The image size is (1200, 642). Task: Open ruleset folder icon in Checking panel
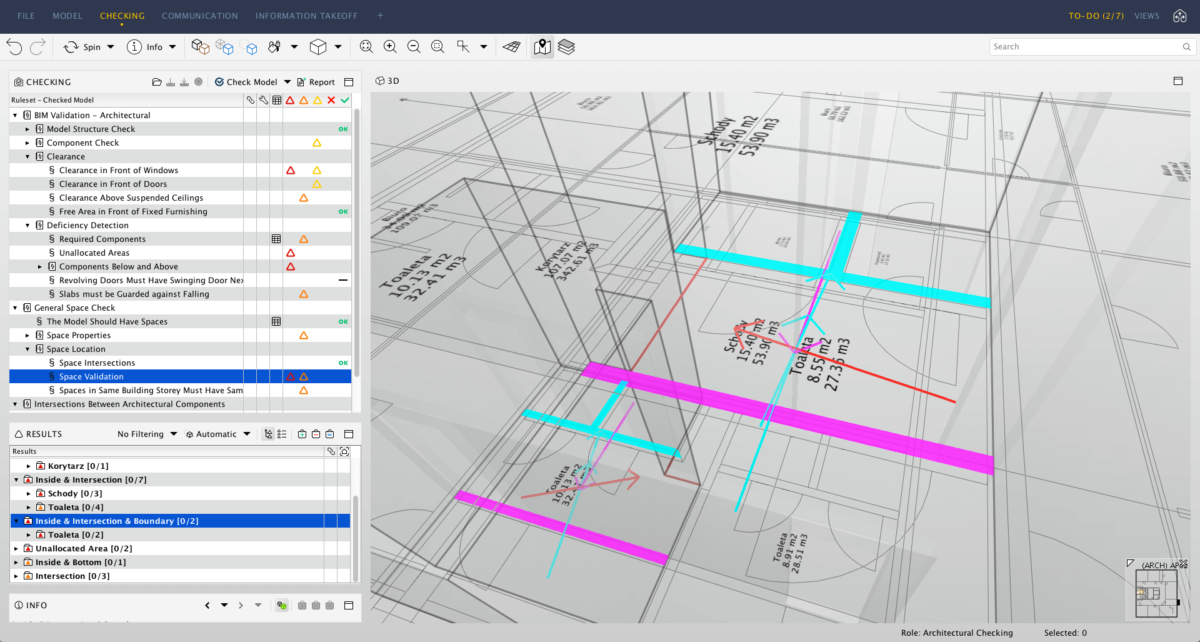157,82
